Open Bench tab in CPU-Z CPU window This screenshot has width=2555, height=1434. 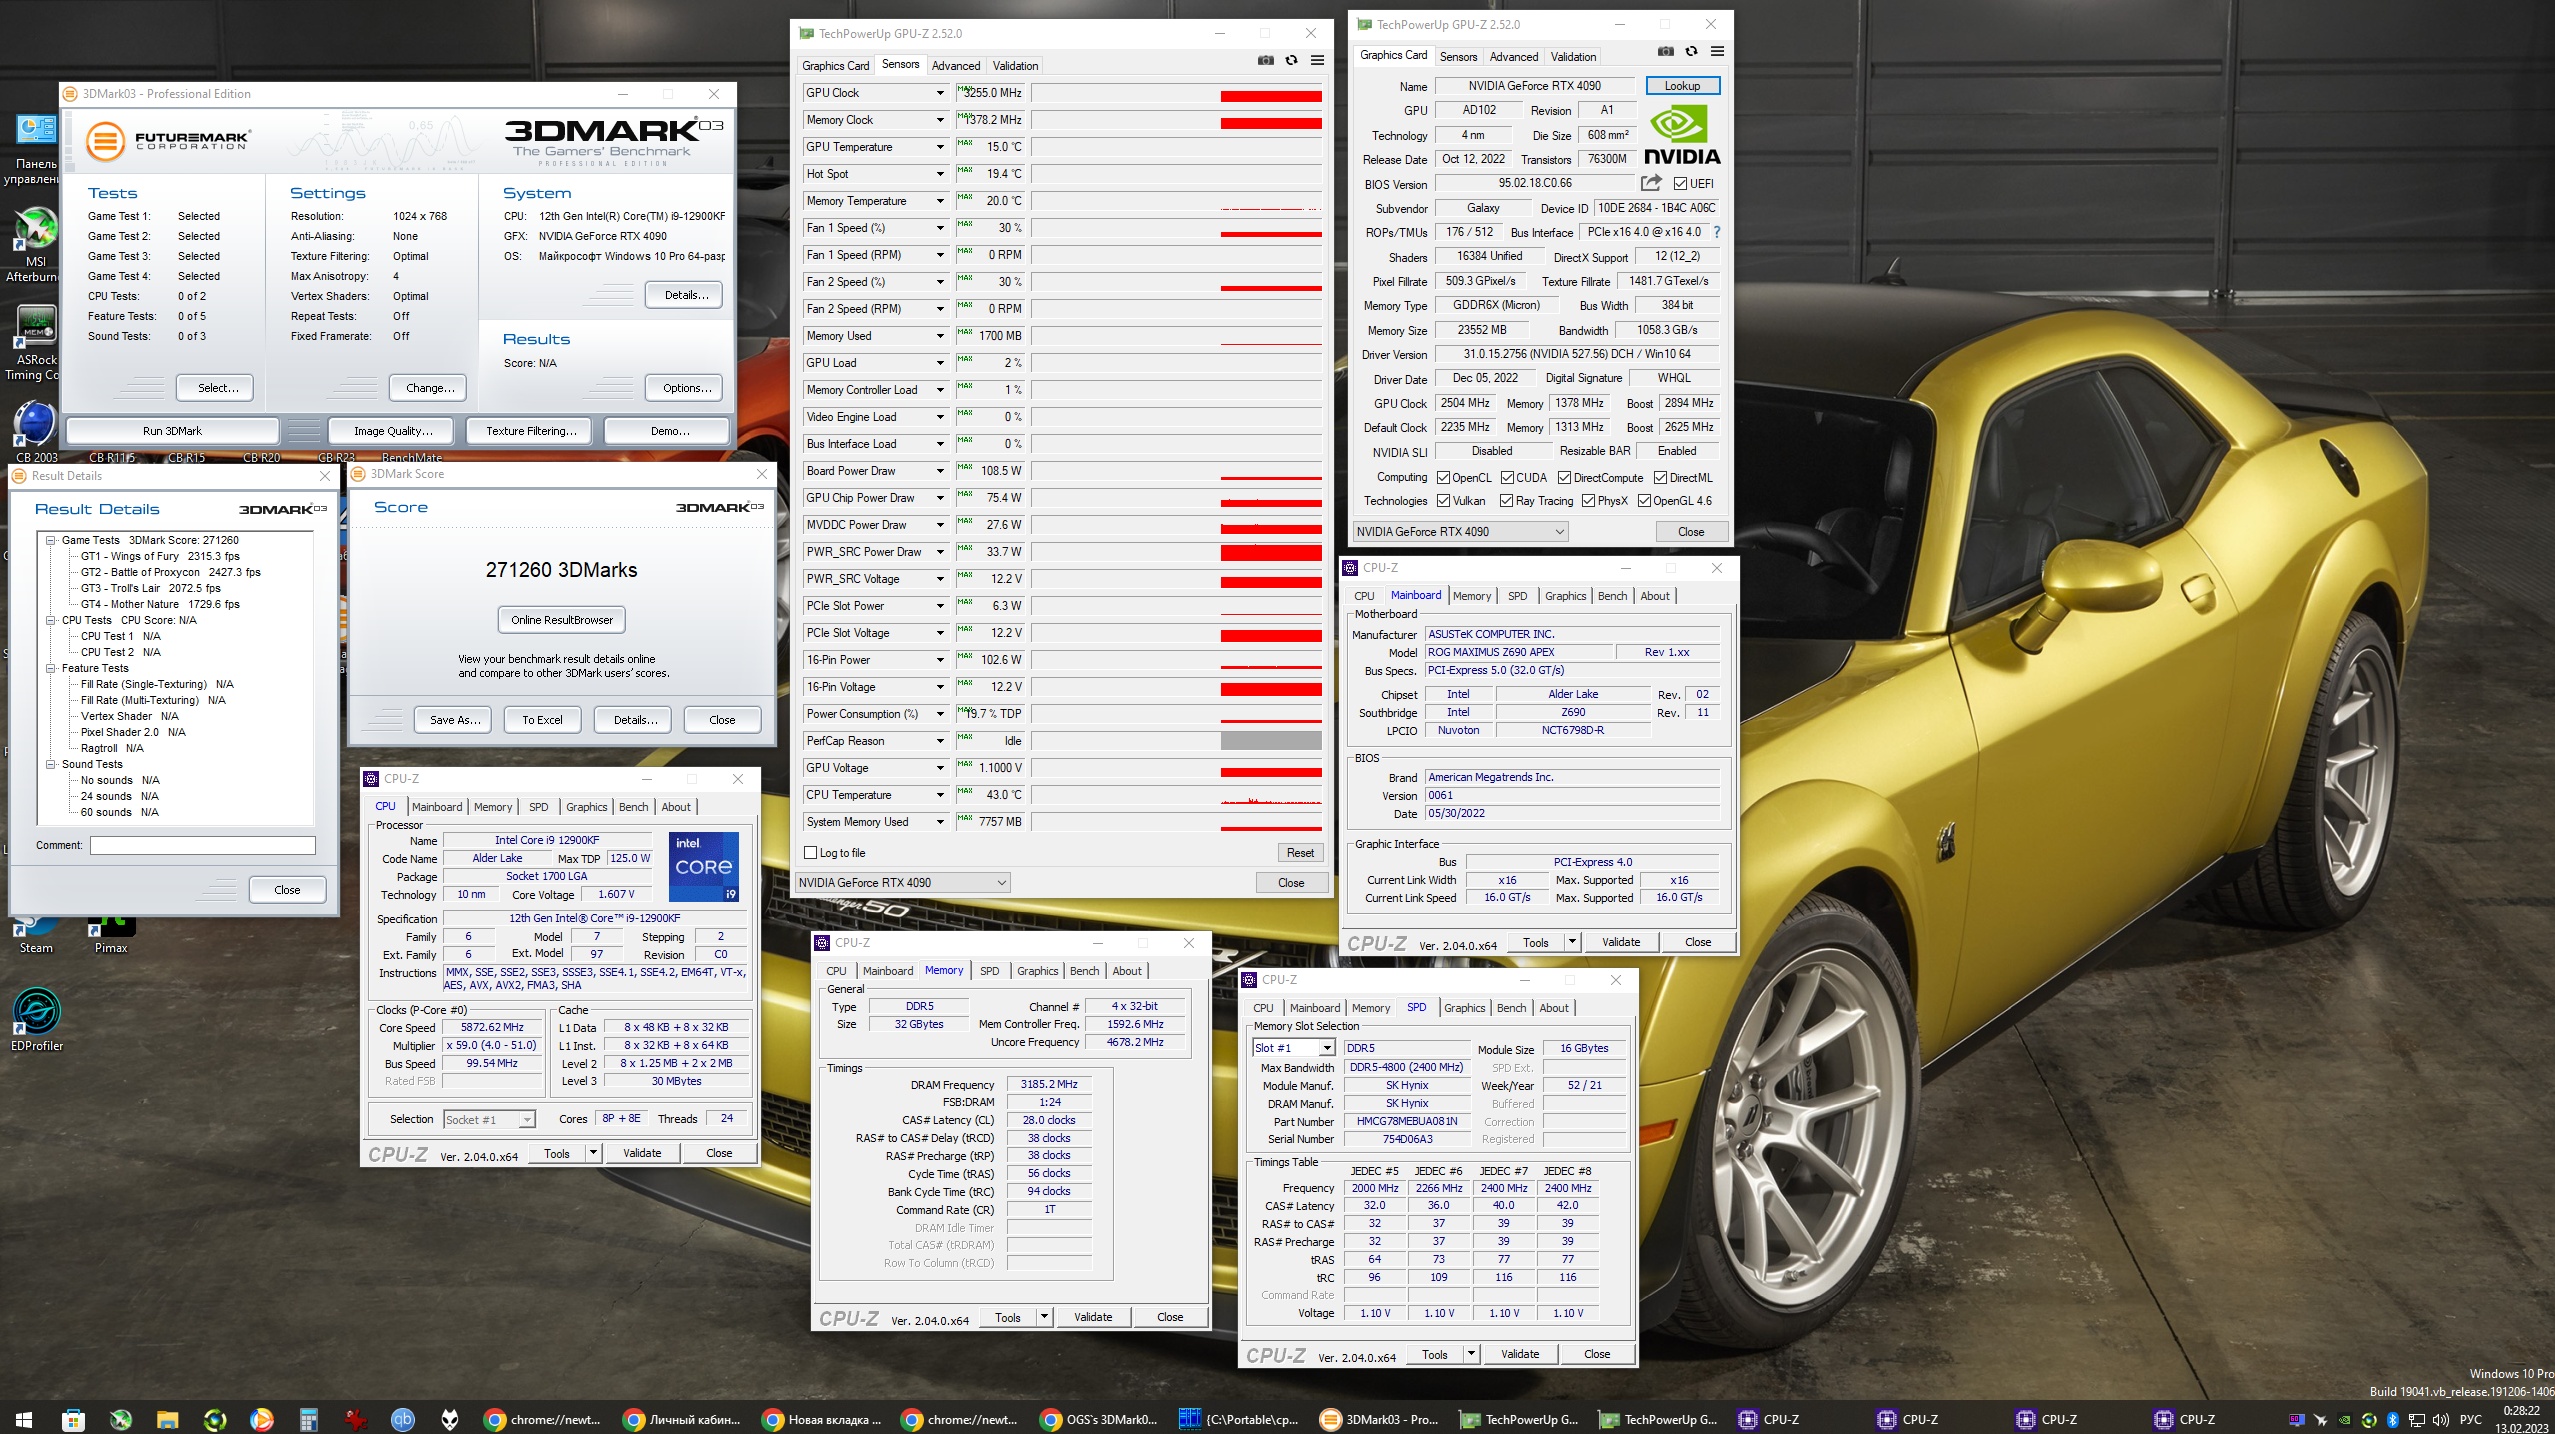coord(633,807)
